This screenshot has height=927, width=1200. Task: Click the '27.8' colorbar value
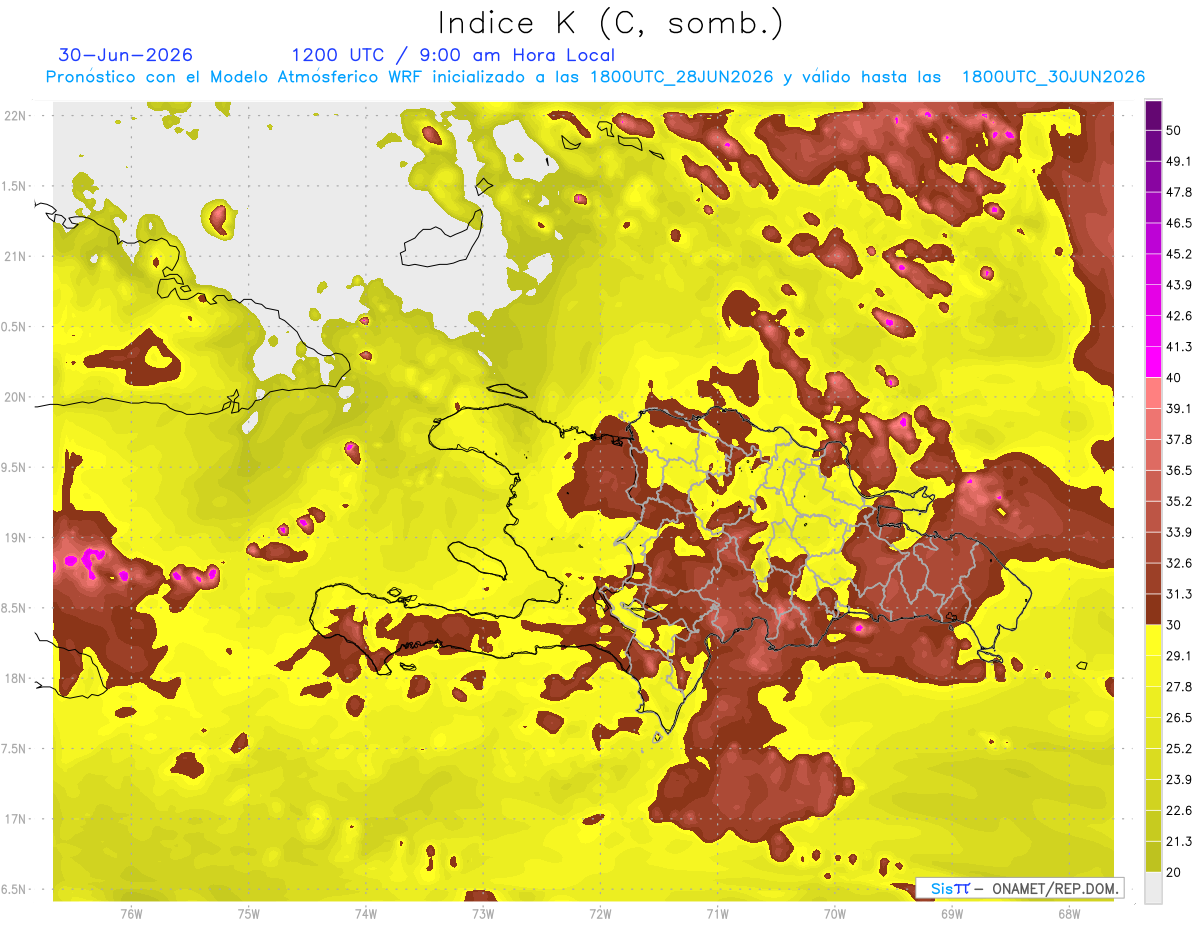point(1178,687)
